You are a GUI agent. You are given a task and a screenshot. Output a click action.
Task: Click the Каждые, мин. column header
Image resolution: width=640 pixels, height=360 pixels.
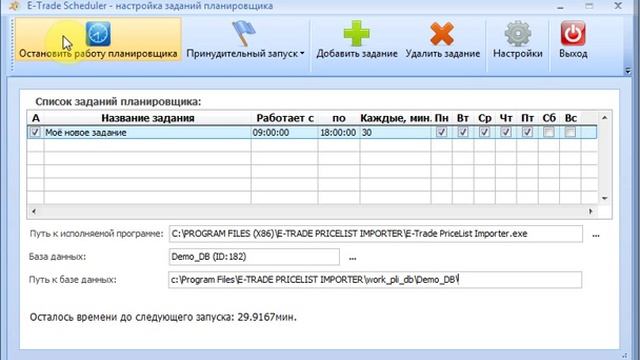395,118
